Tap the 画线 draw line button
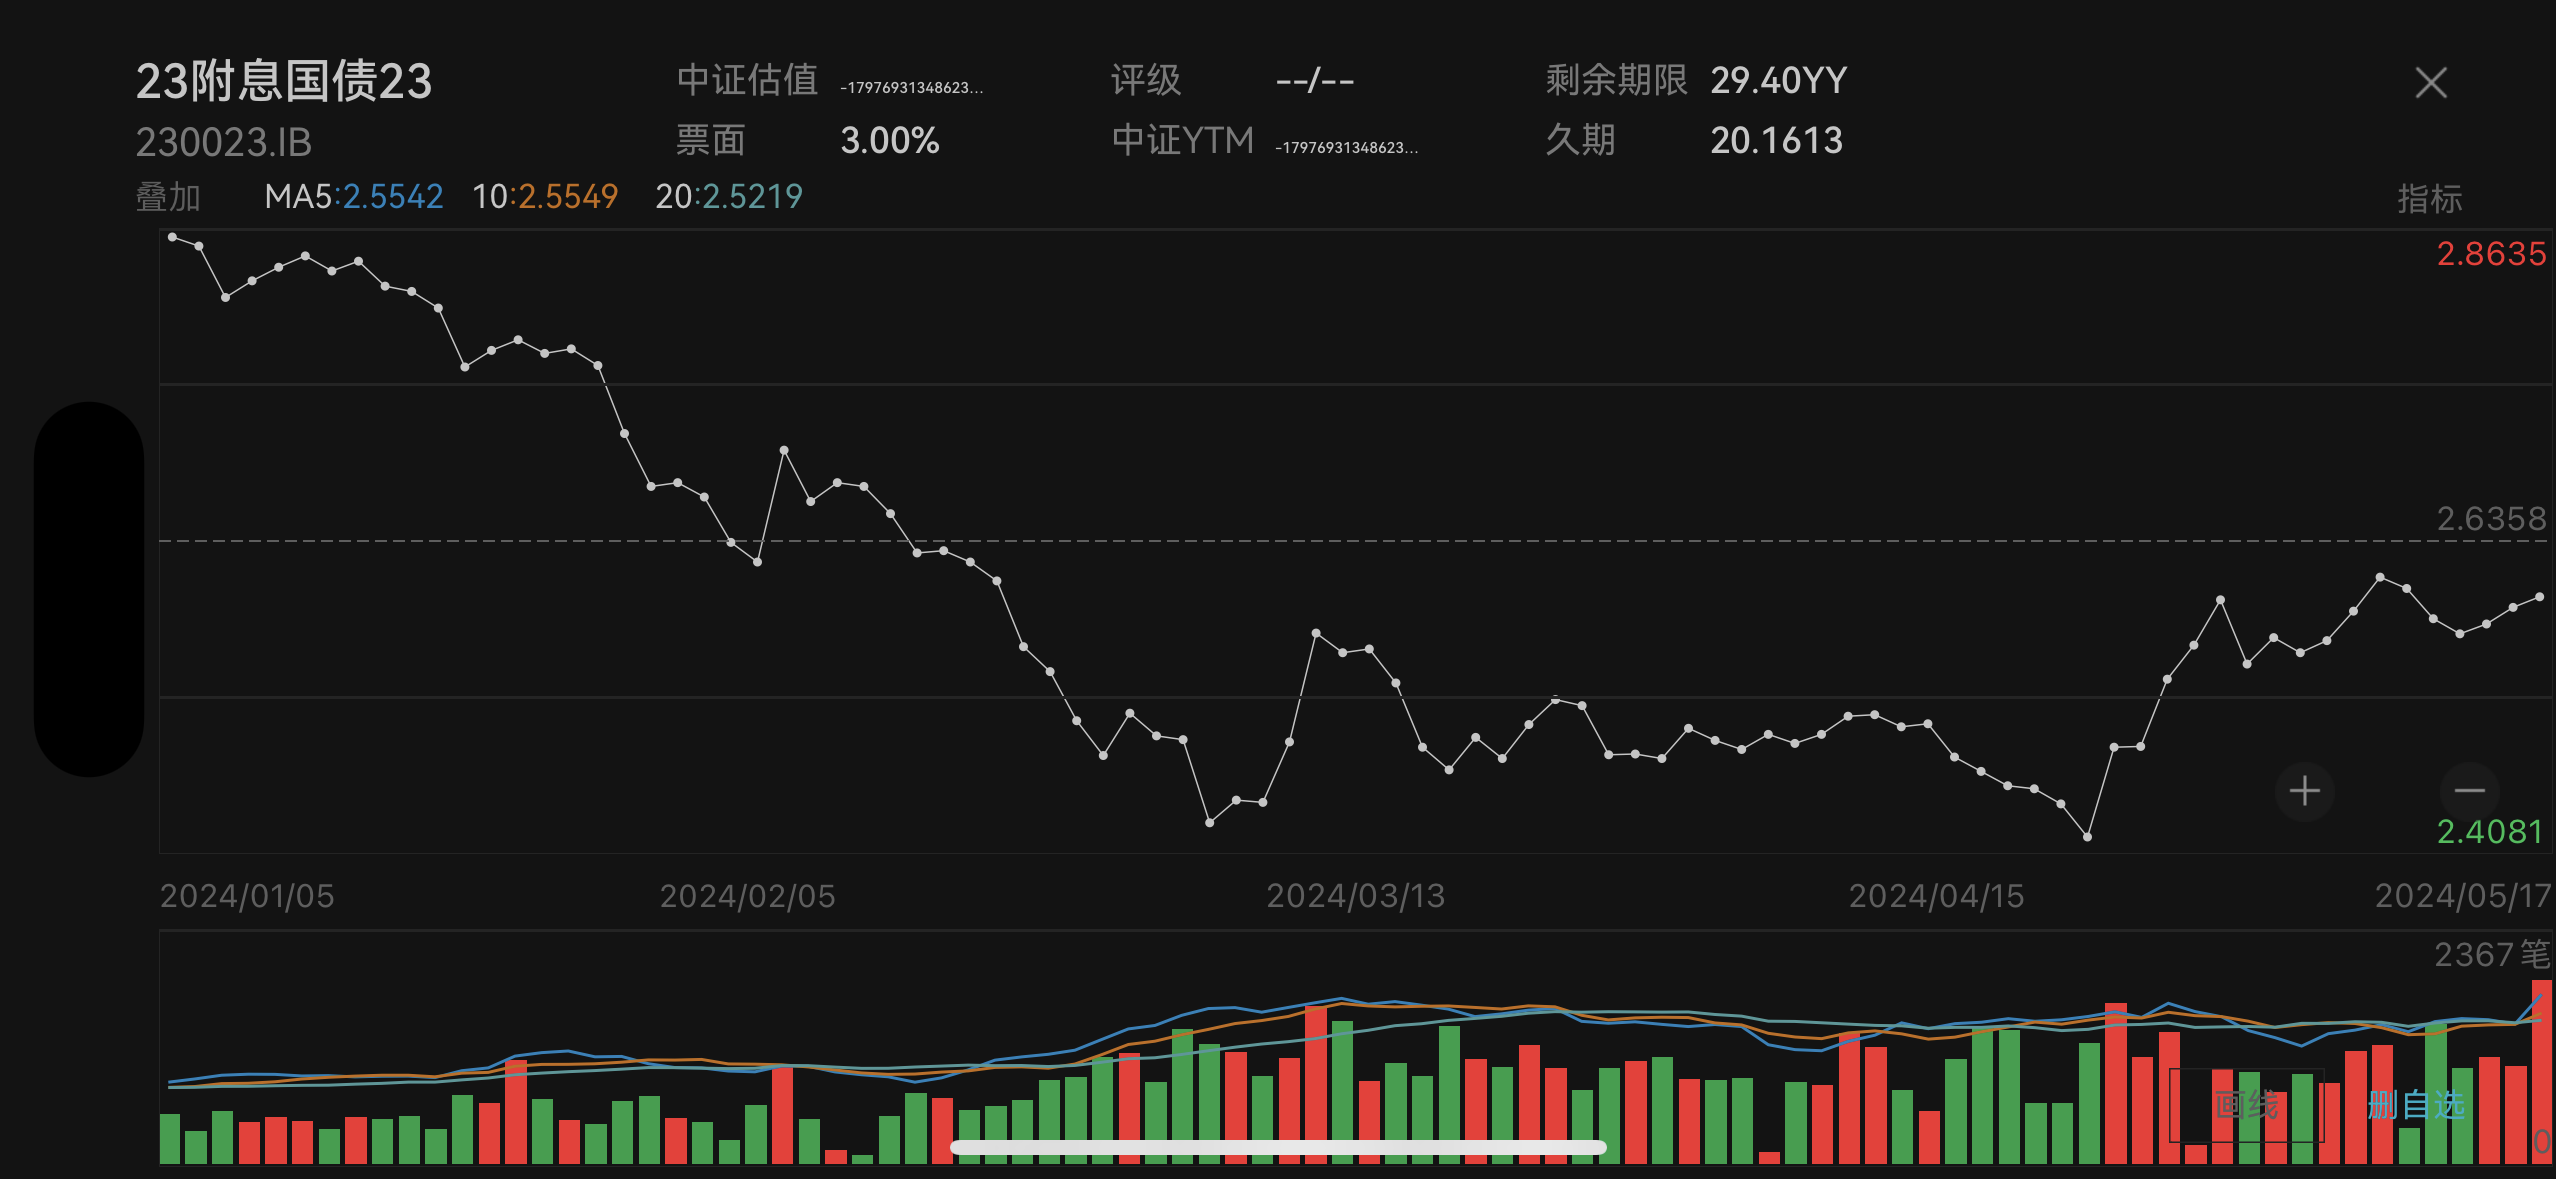 pyautogui.click(x=2246, y=1105)
